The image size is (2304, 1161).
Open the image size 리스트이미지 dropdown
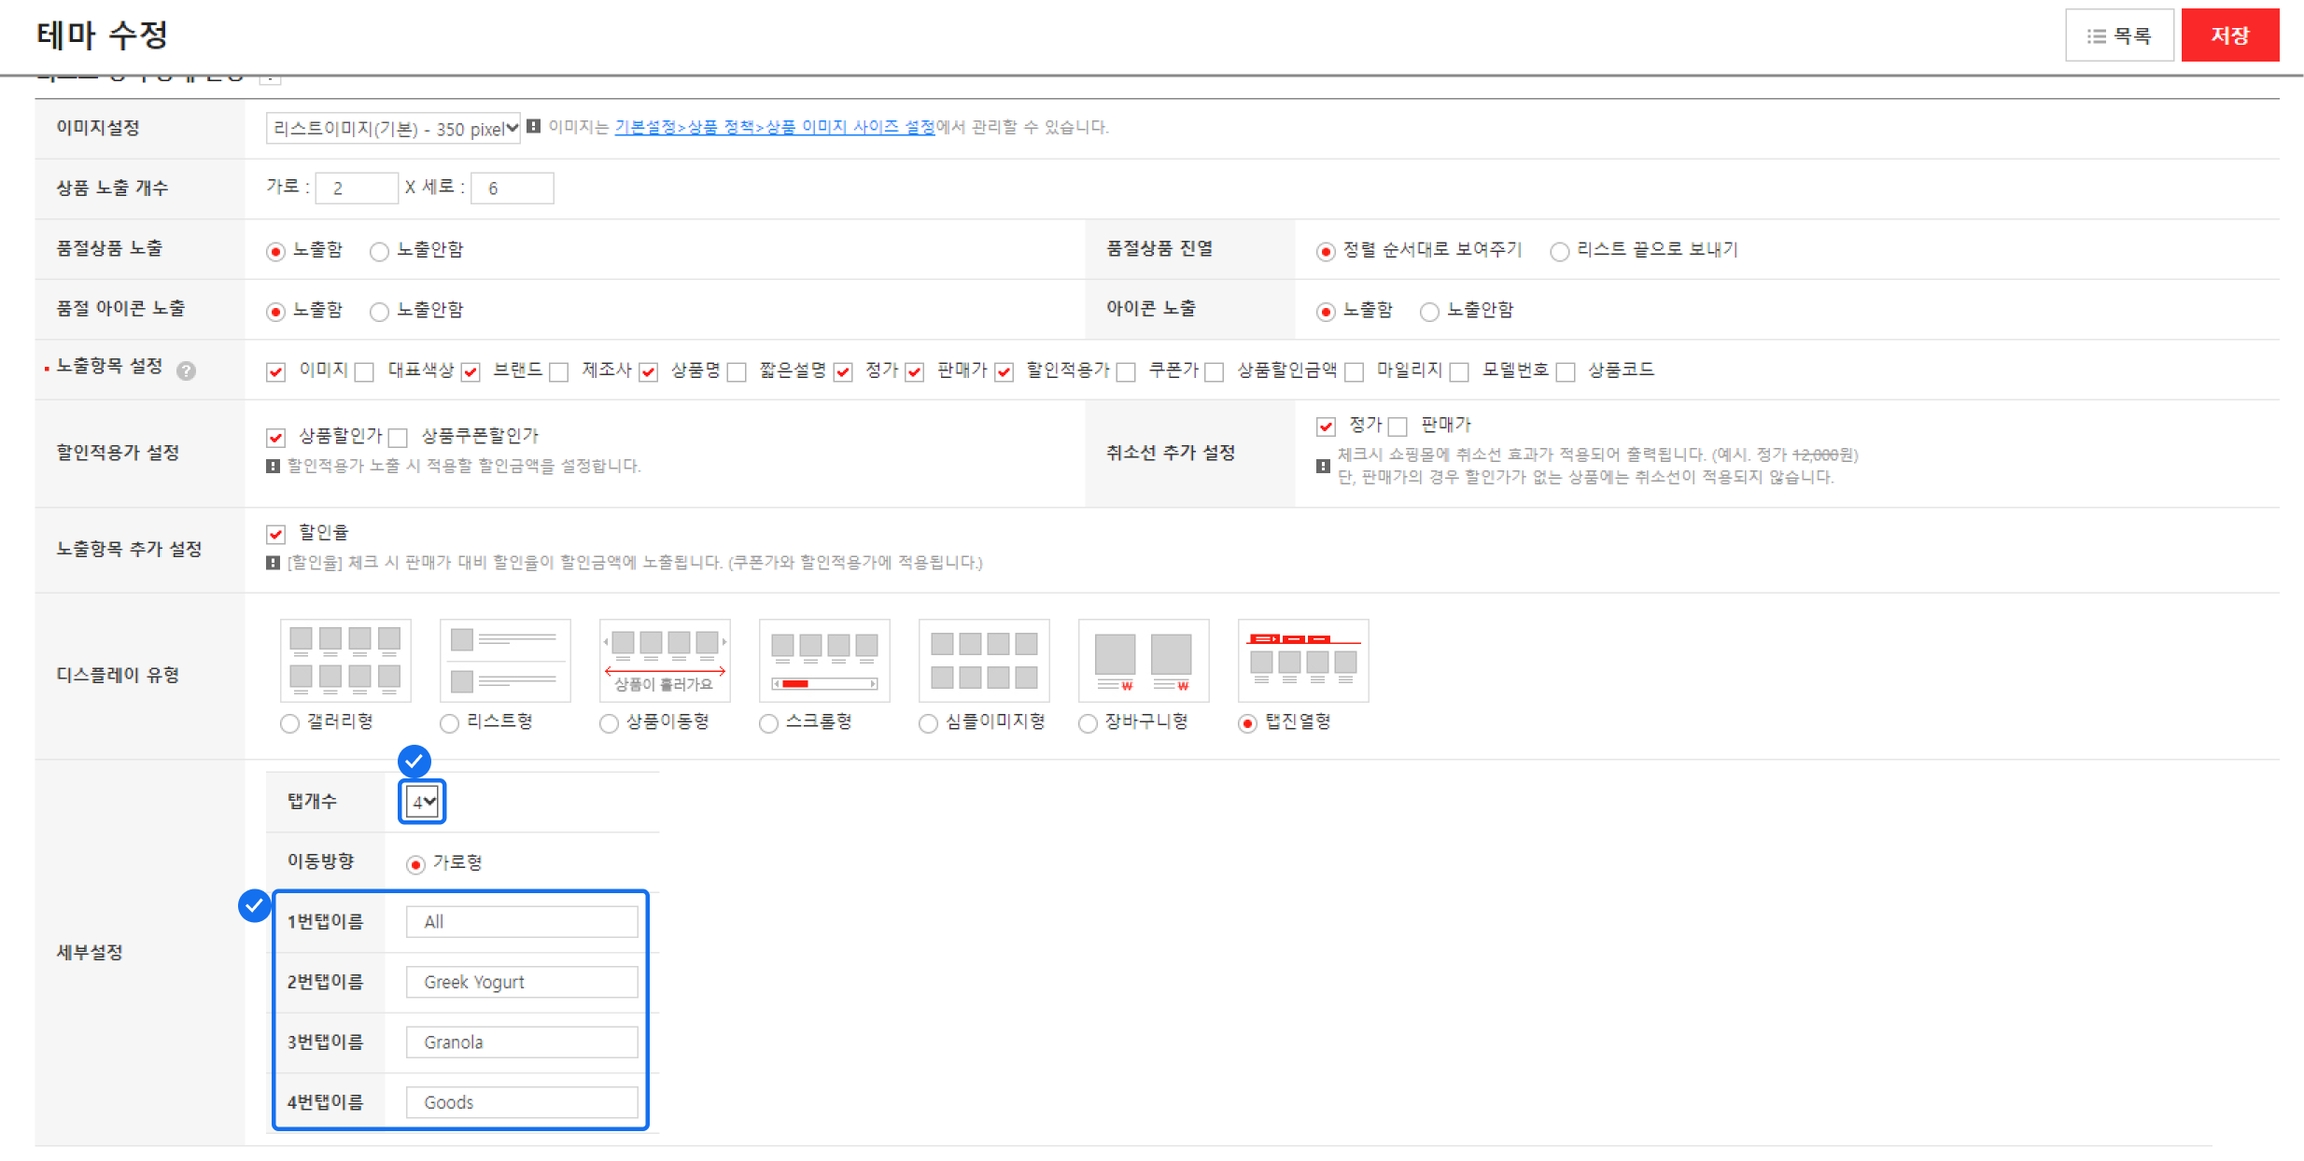click(x=393, y=128)
